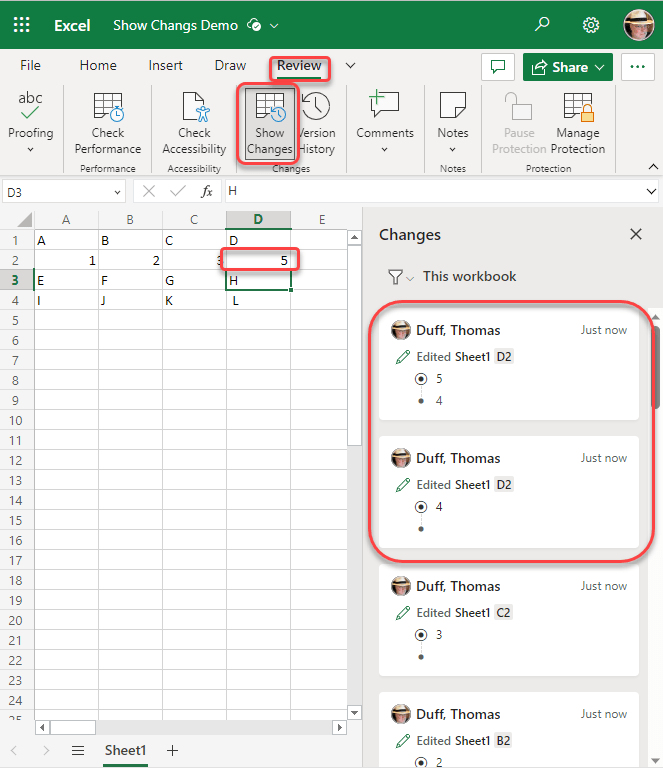Click Check Performance in the ribbon
The image size is (663, 768).
pyautogui.click(x=108, y=123)
